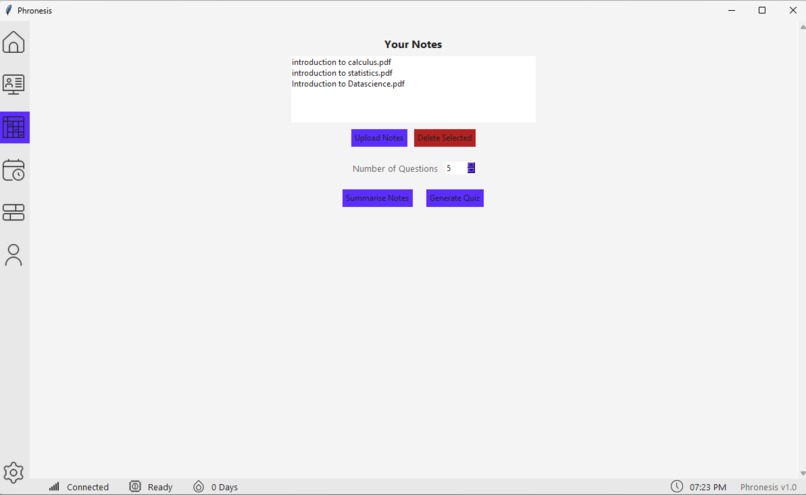806x495 pixels.
Task: Click the Your Notes heading
Action: [413, 44]
